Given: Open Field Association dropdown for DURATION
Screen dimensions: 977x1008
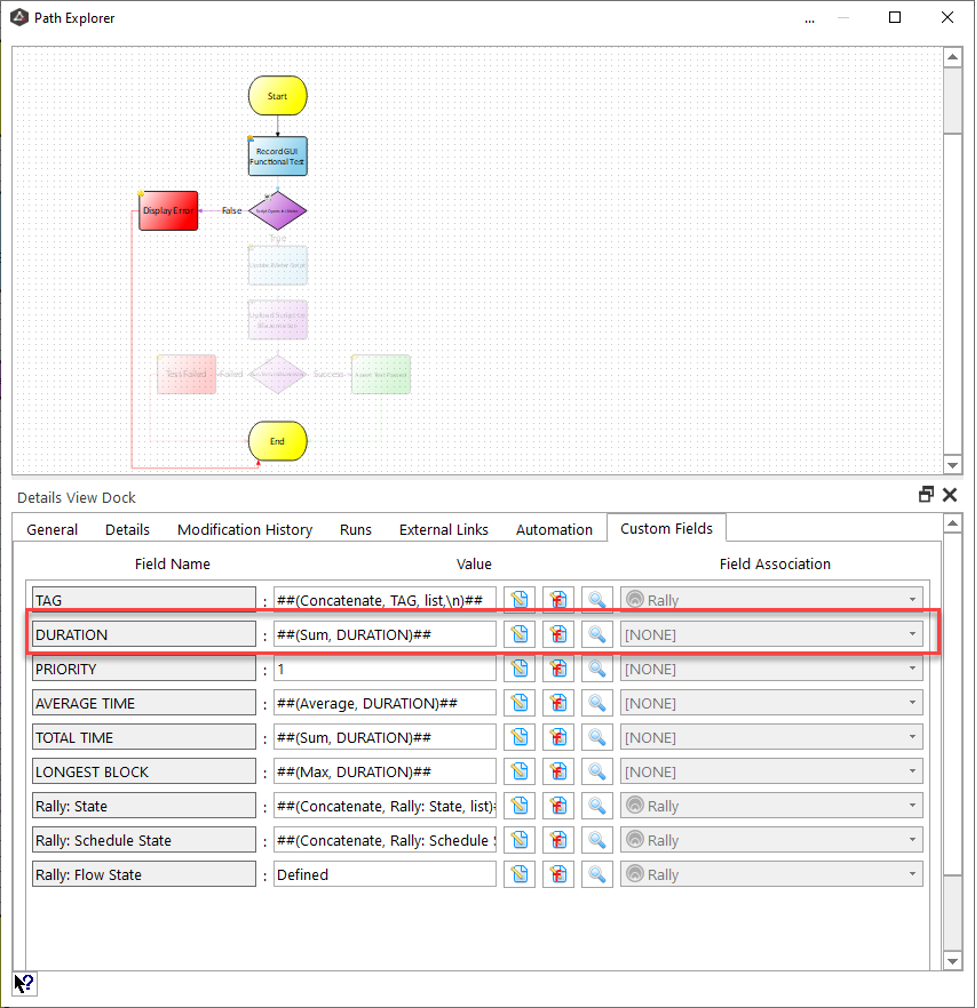Looking at the screenshot, I should click(x=771, y=635).
